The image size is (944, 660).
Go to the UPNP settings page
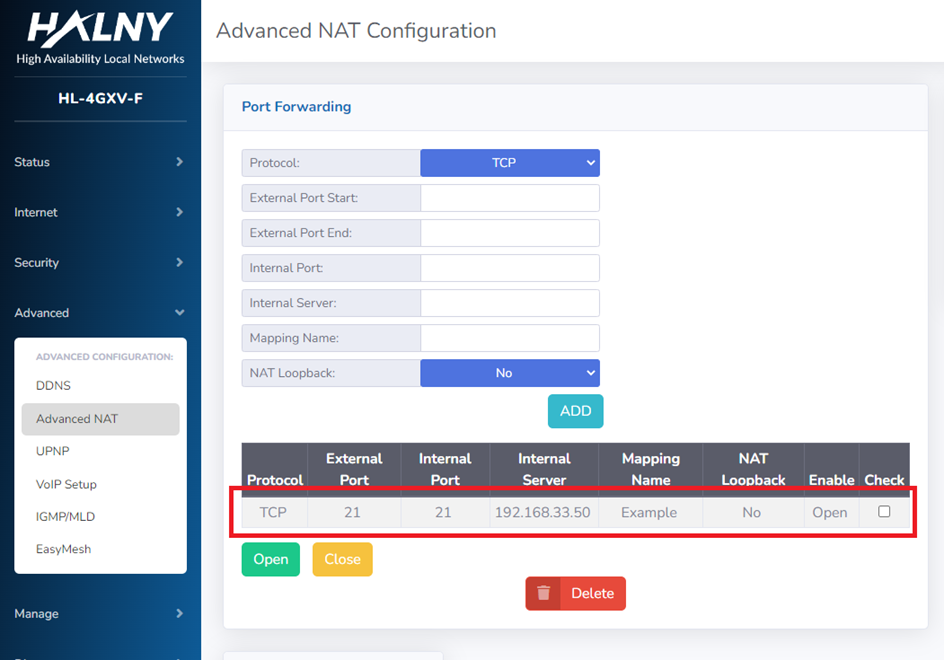(52, 451)
